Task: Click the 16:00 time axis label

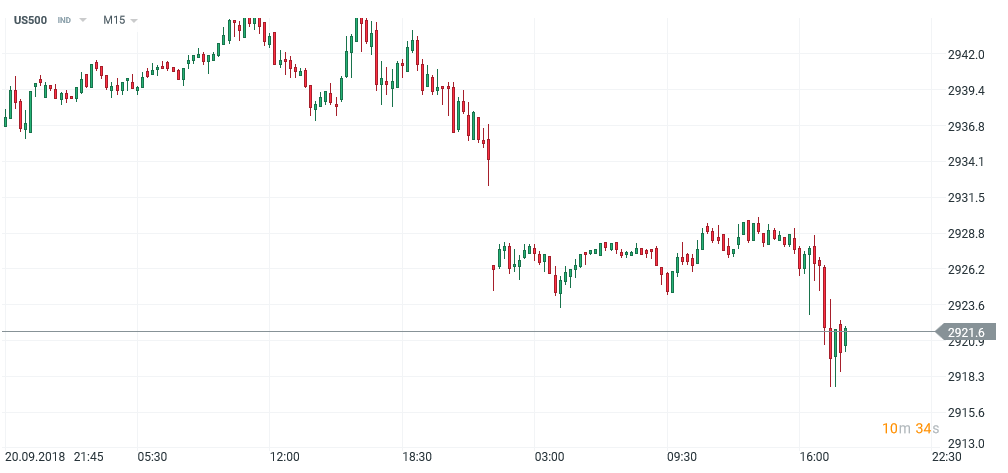Action: click(x=814, y=457)
